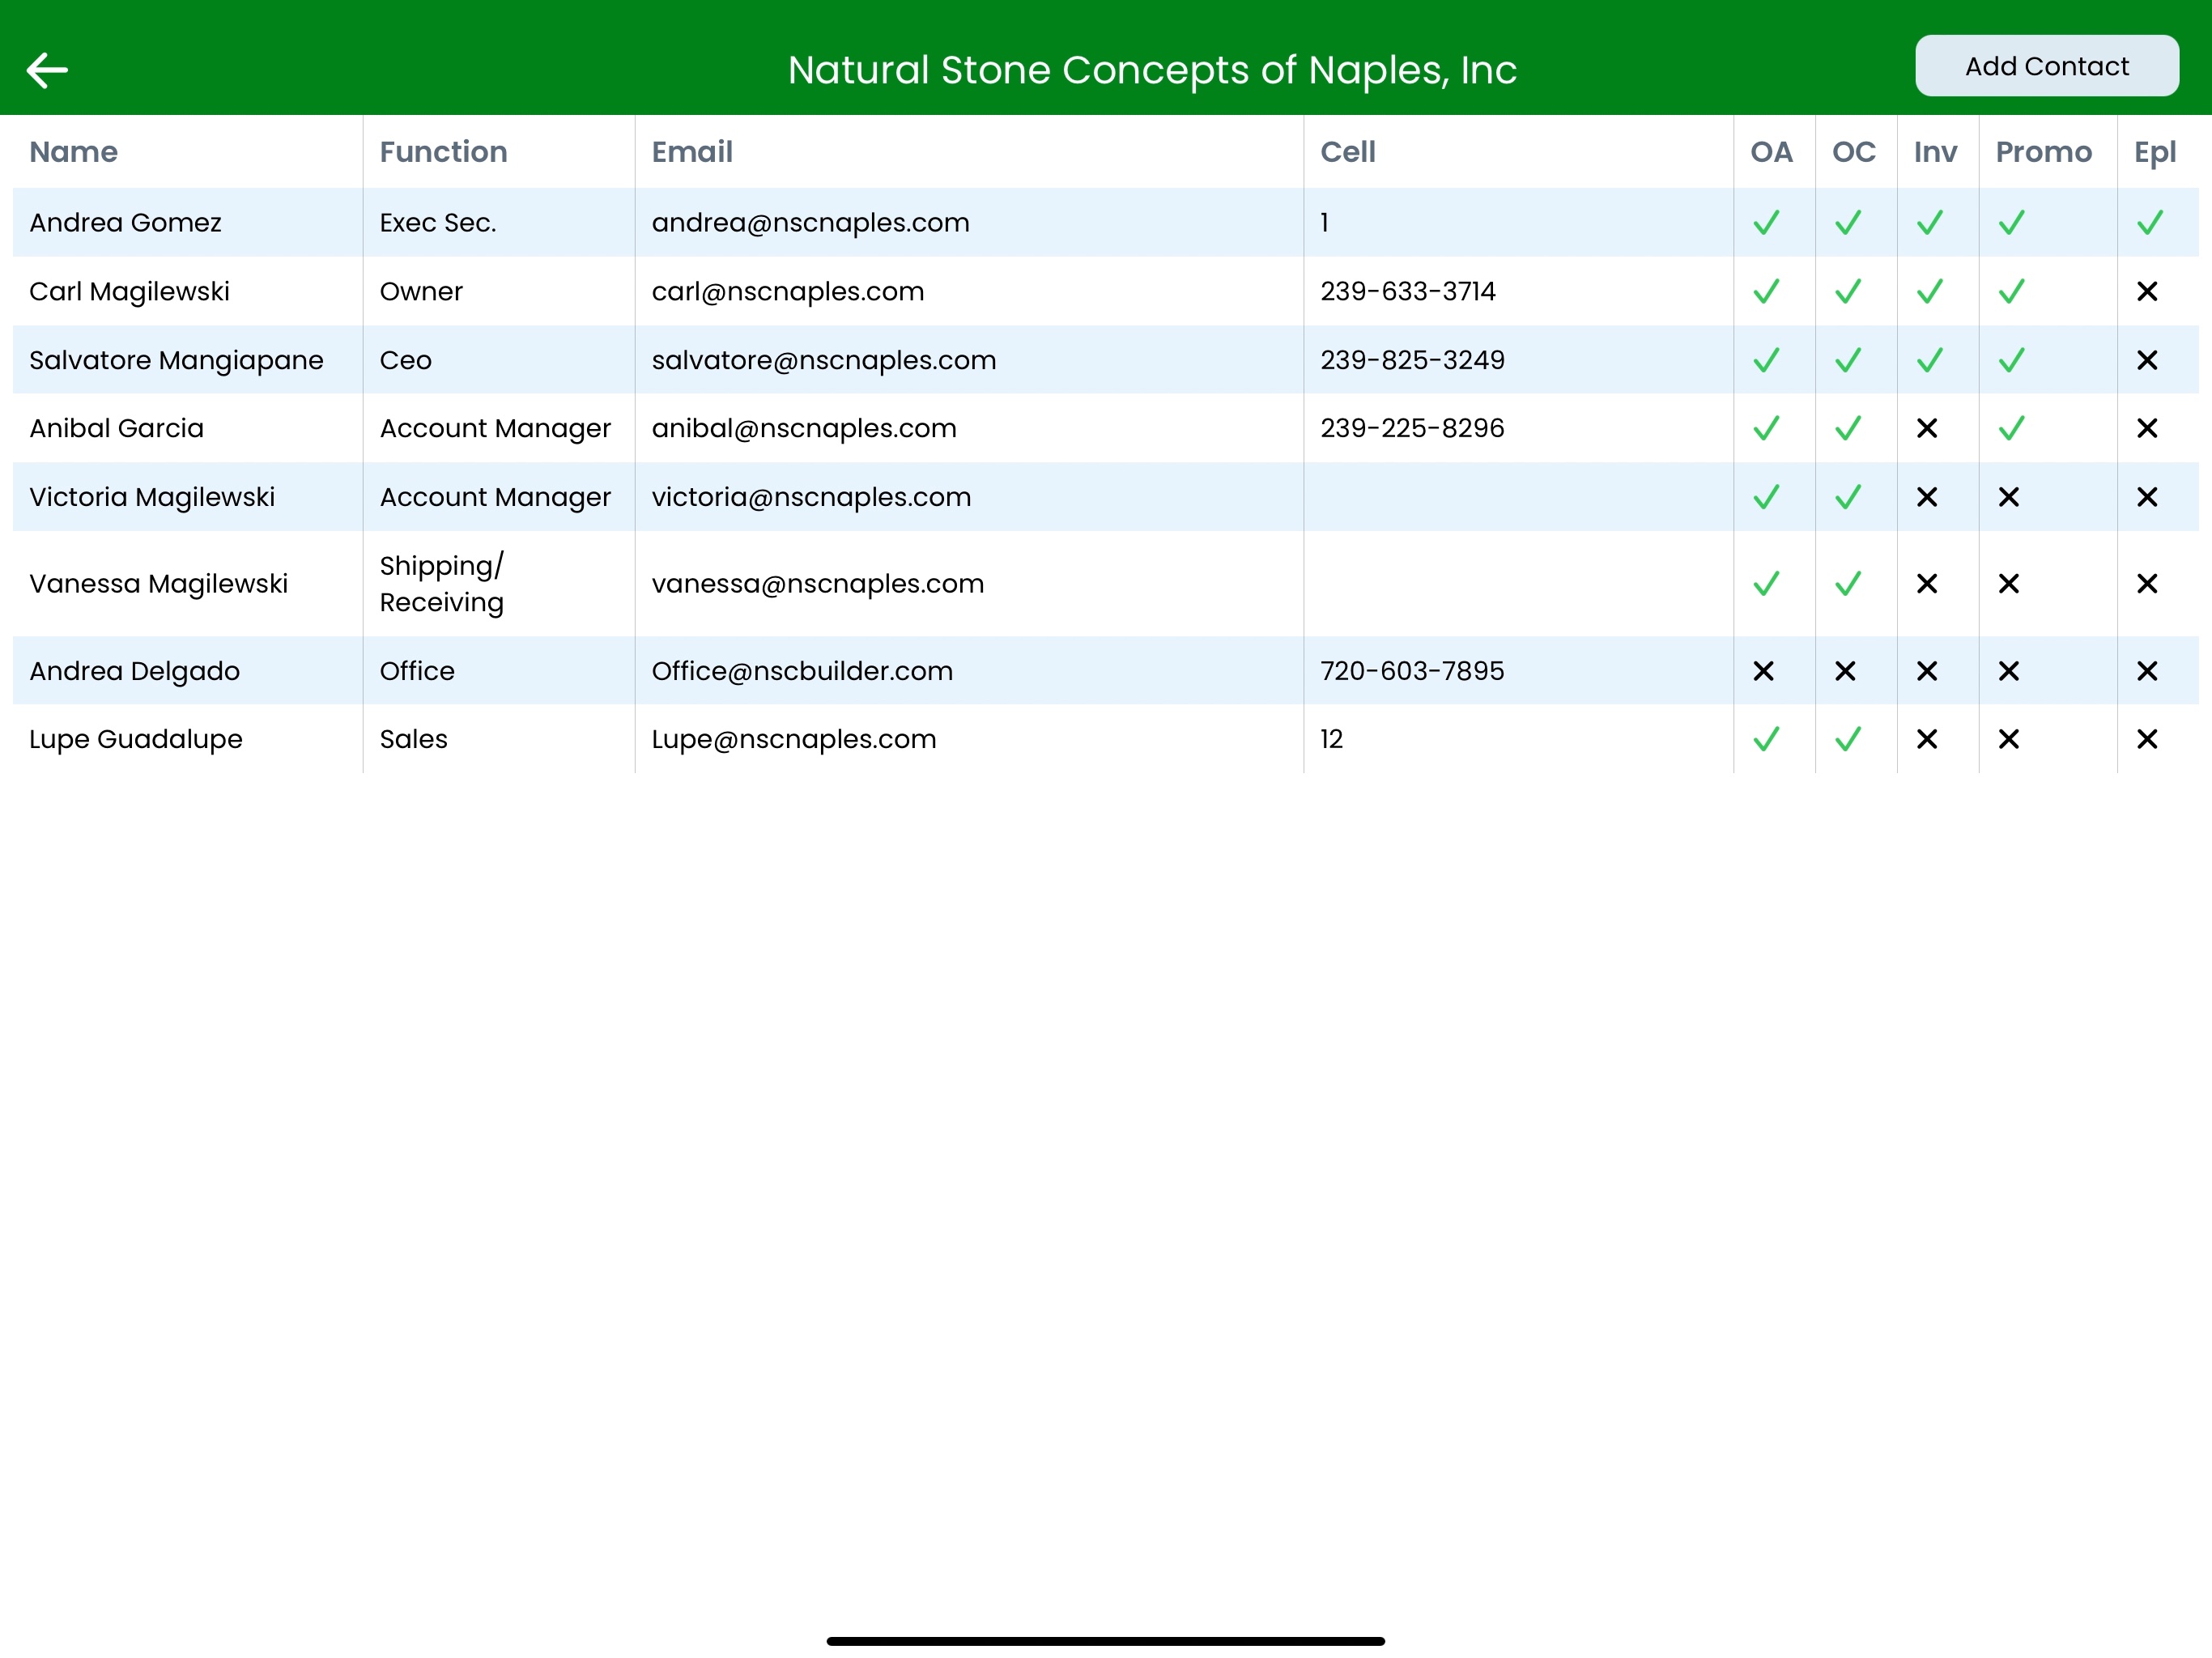This screenshot has height=1658, width=2212.
Task: Toggle OC checkmark for Anibal Garcia
Action: [1848, 428]
